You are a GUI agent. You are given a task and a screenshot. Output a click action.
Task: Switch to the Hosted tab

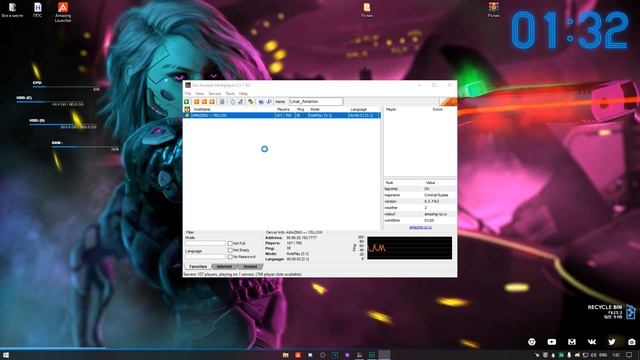(250, 267)
